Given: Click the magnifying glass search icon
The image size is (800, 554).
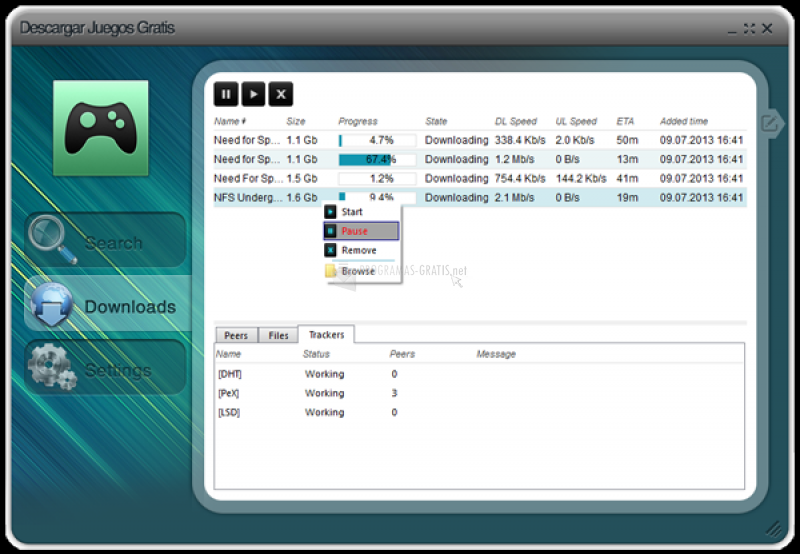Looking at the screenshot, I should coord(53,239).
